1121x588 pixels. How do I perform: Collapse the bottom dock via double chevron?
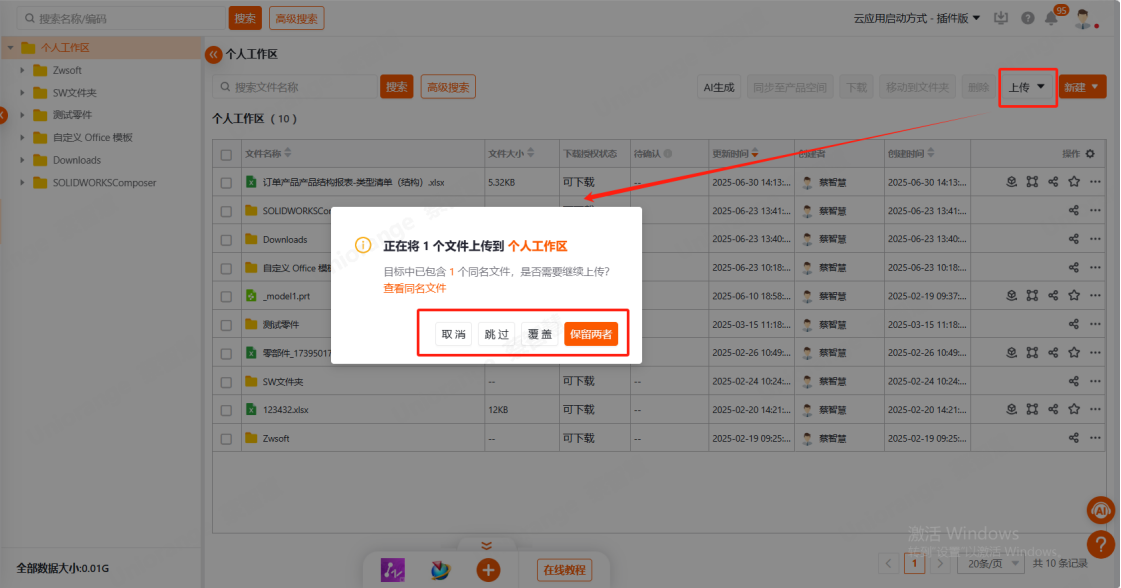click(486, 546)
